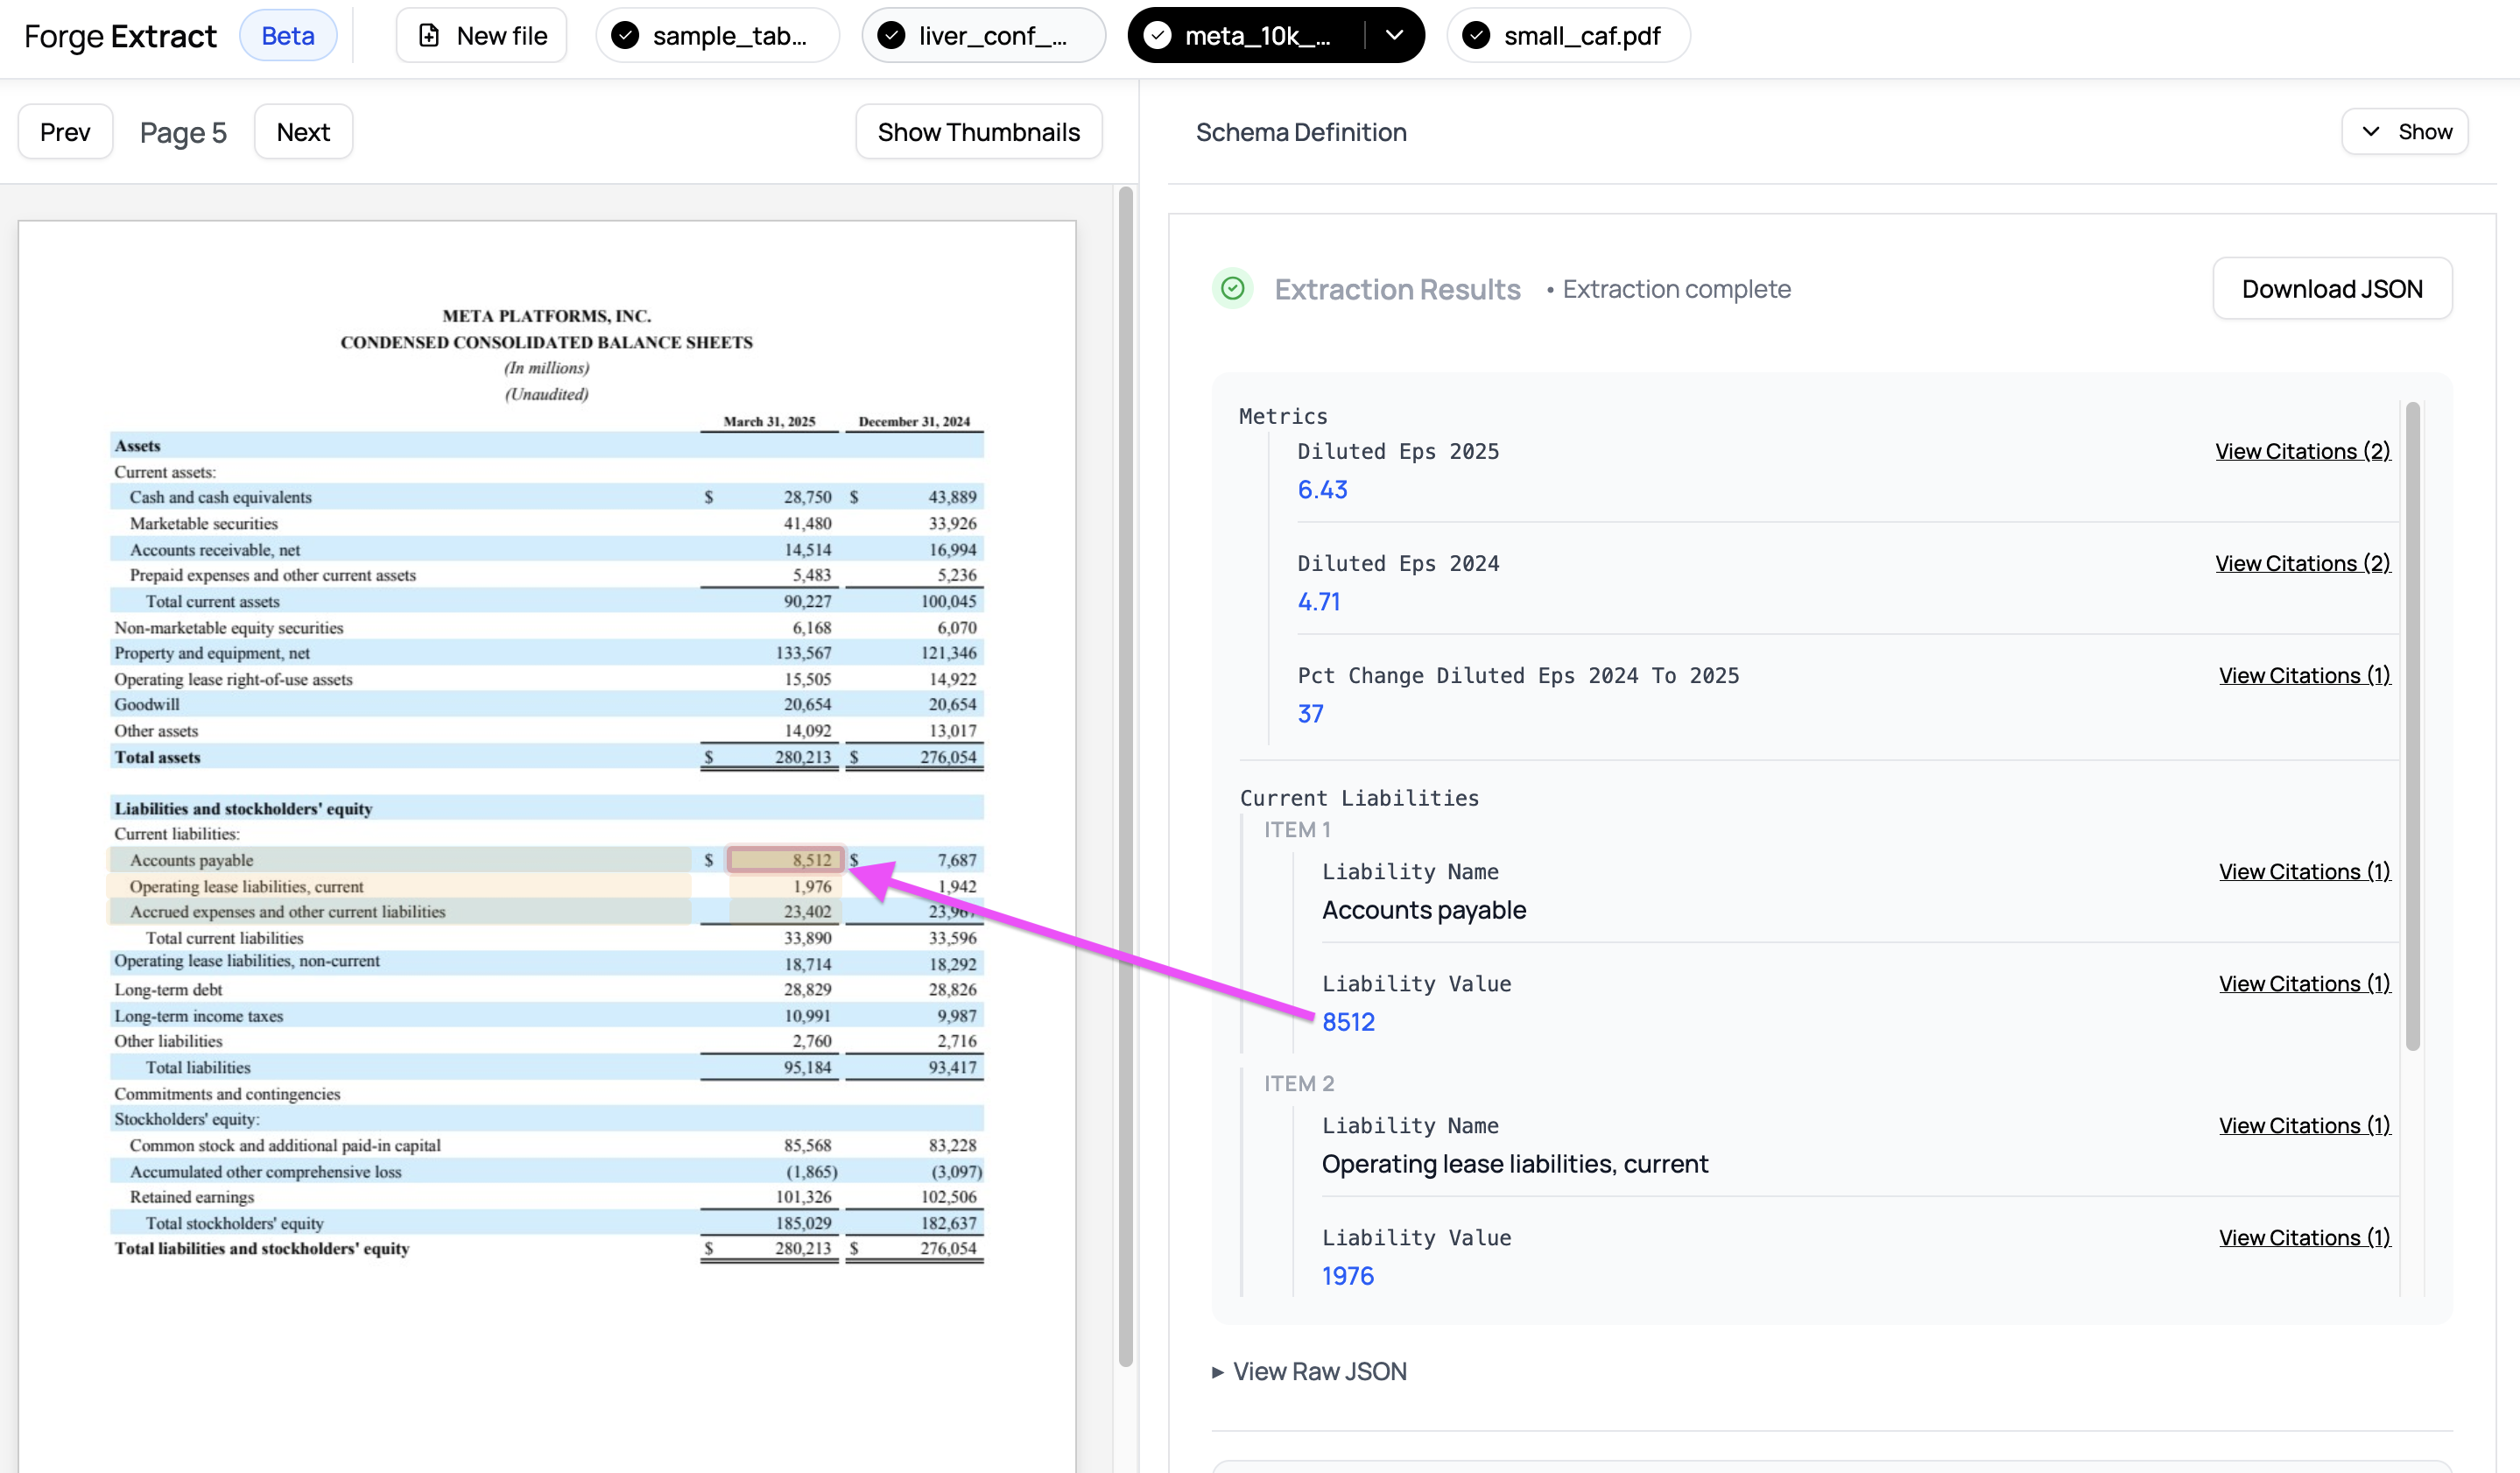This screenshot has width=2520, height=1473.
Task: Click the checkmark icon on liver_conf file
Action: pos(891,36)
